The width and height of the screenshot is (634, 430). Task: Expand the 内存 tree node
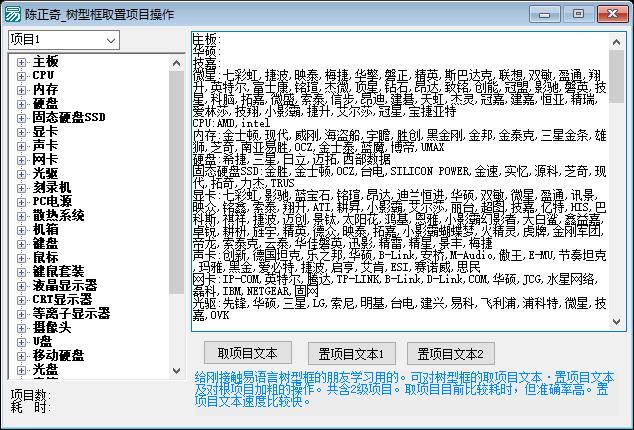pyautogui.click(x=21, y=90)
